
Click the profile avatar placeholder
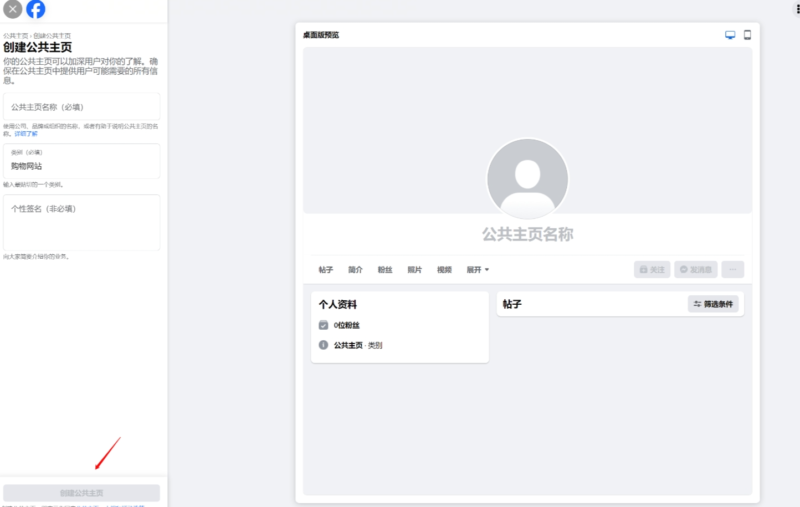(x=528, y=179)
